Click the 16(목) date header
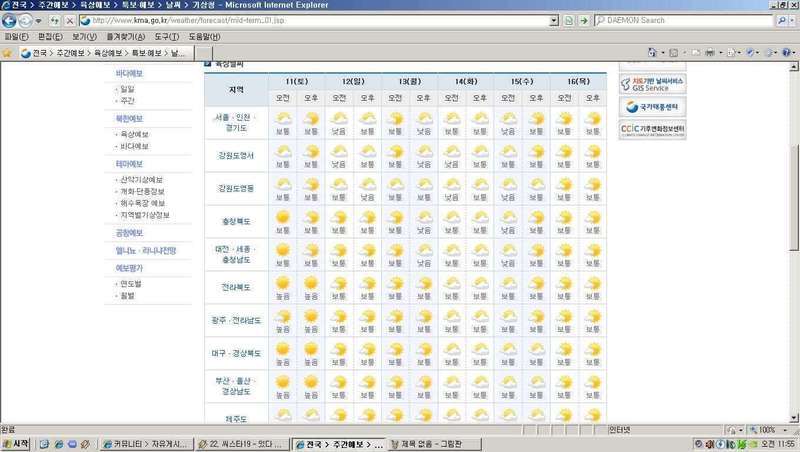 [x=578, y=82]
